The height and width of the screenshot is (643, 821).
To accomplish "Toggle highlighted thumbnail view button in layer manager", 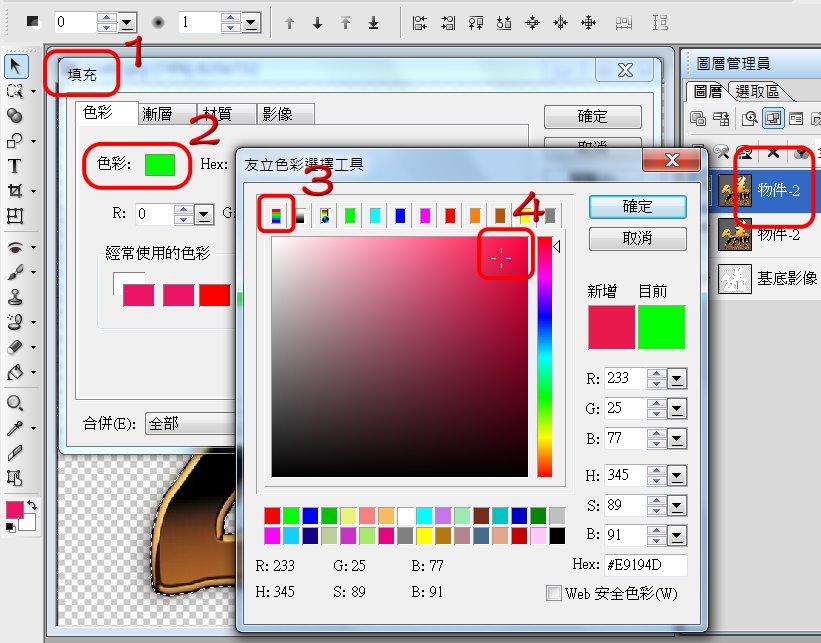I will pos(773,118).
